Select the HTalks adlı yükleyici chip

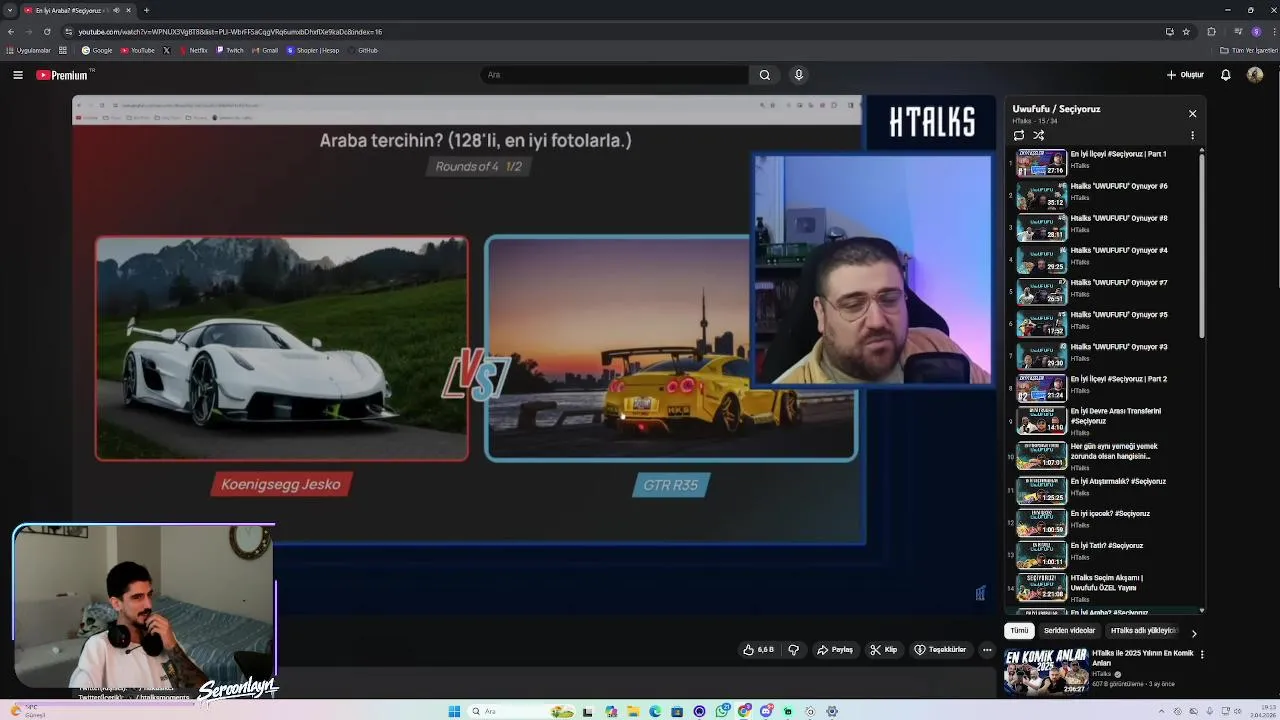pyautogui.click(x=1144, y=631)
